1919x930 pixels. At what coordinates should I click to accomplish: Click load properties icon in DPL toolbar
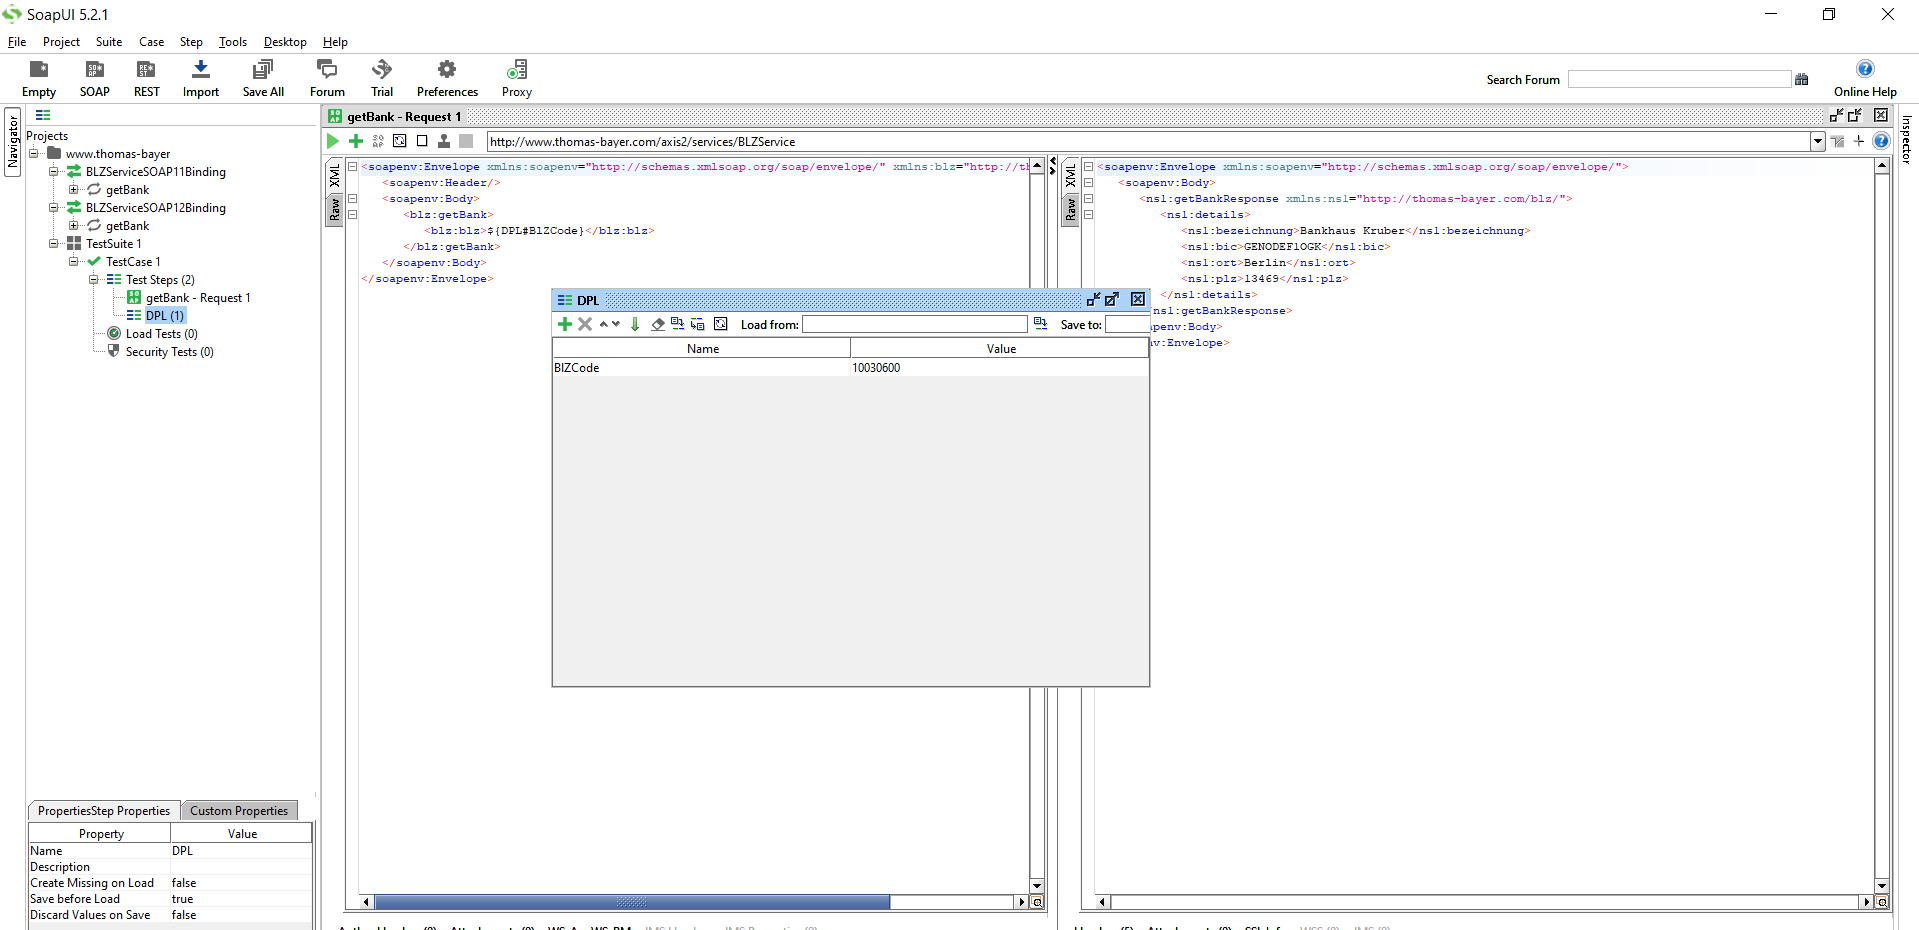(678, 324)
